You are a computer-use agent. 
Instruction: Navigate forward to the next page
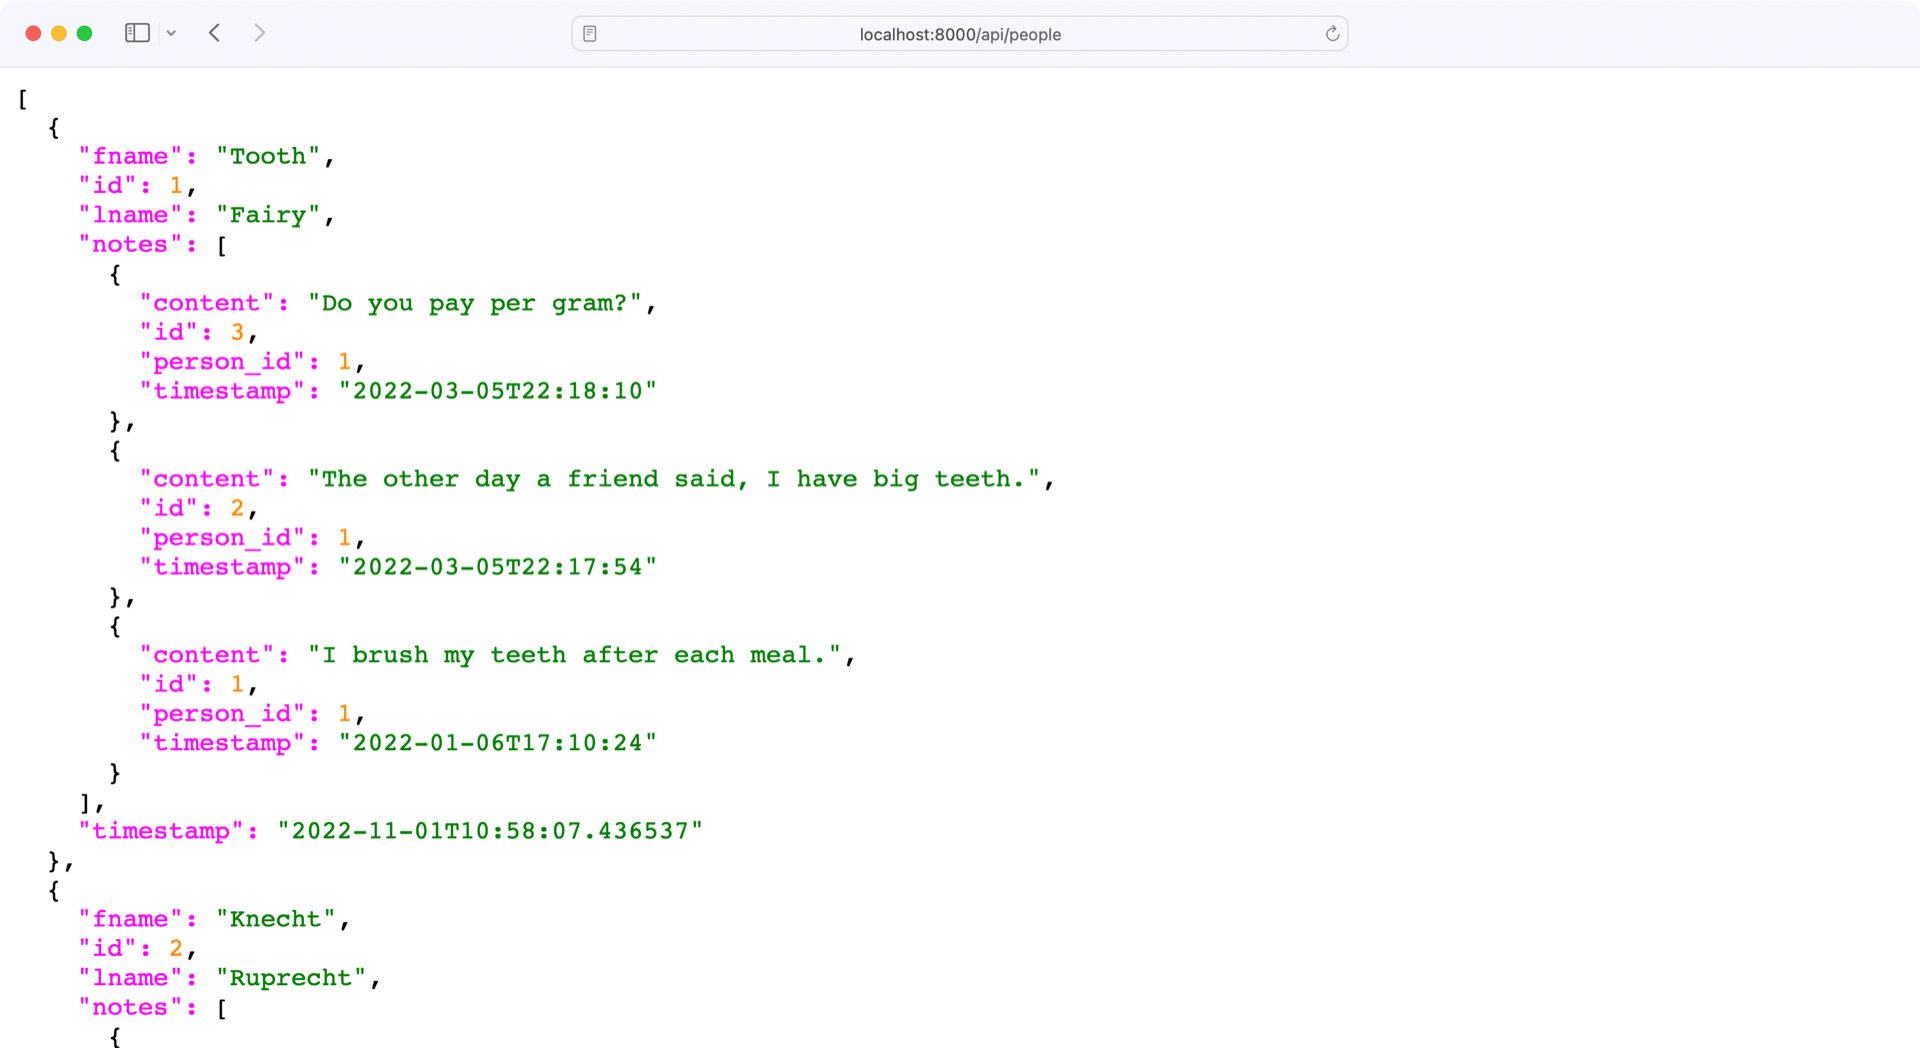pyautogui.click(x=259, y=32)
